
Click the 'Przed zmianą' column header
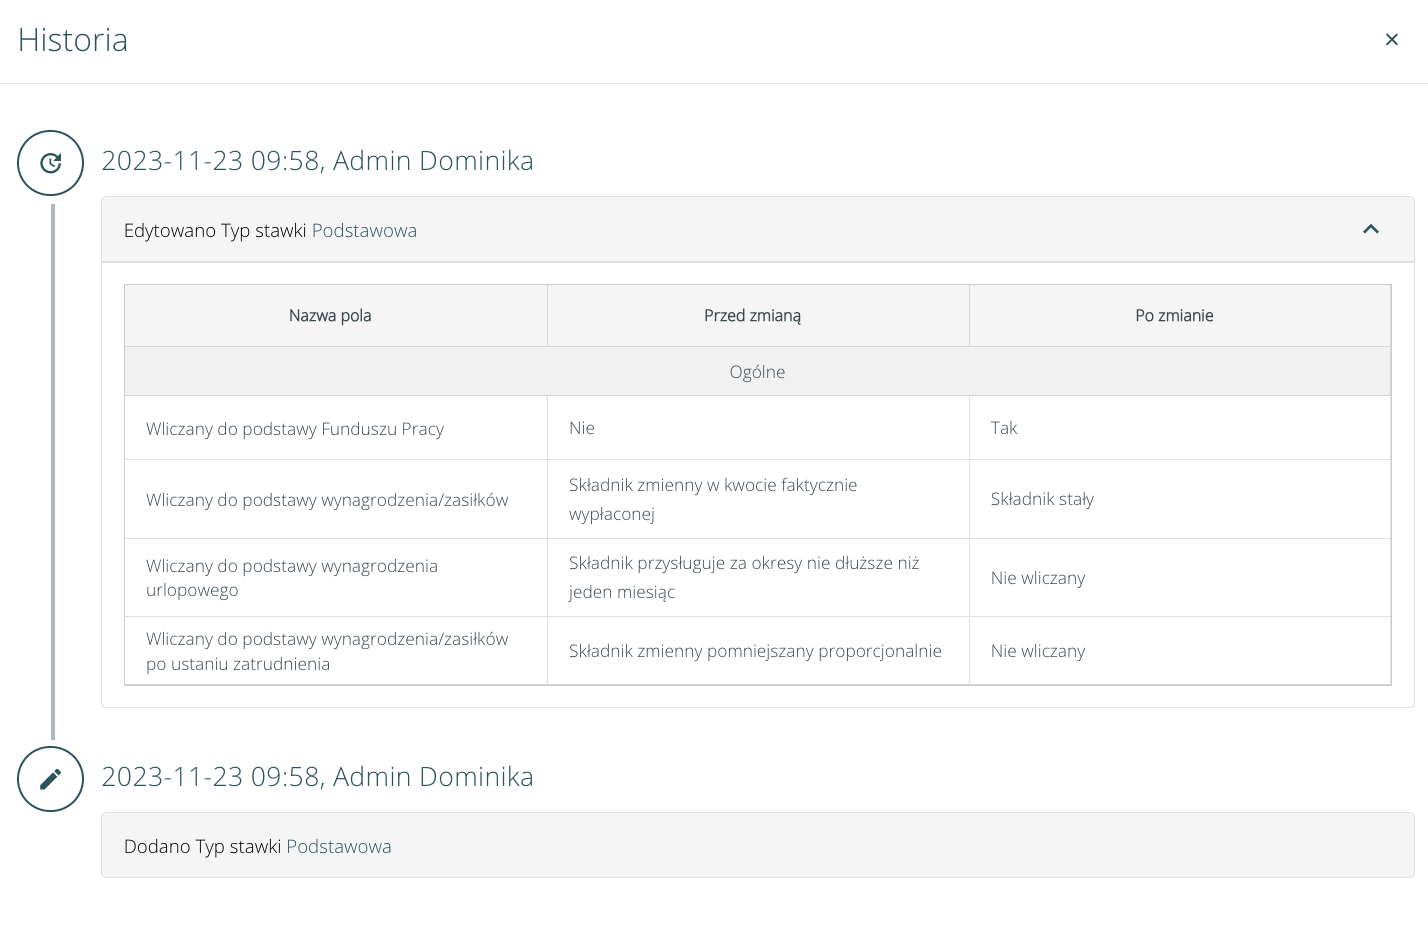point(752,316)
